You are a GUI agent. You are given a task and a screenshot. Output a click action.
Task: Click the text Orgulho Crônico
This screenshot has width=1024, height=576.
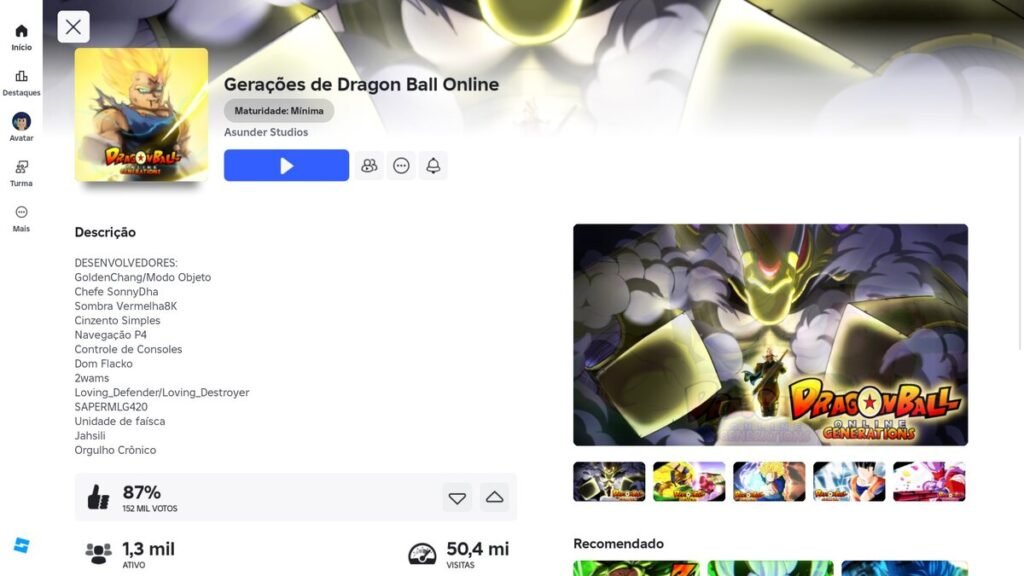click(115, 450)
